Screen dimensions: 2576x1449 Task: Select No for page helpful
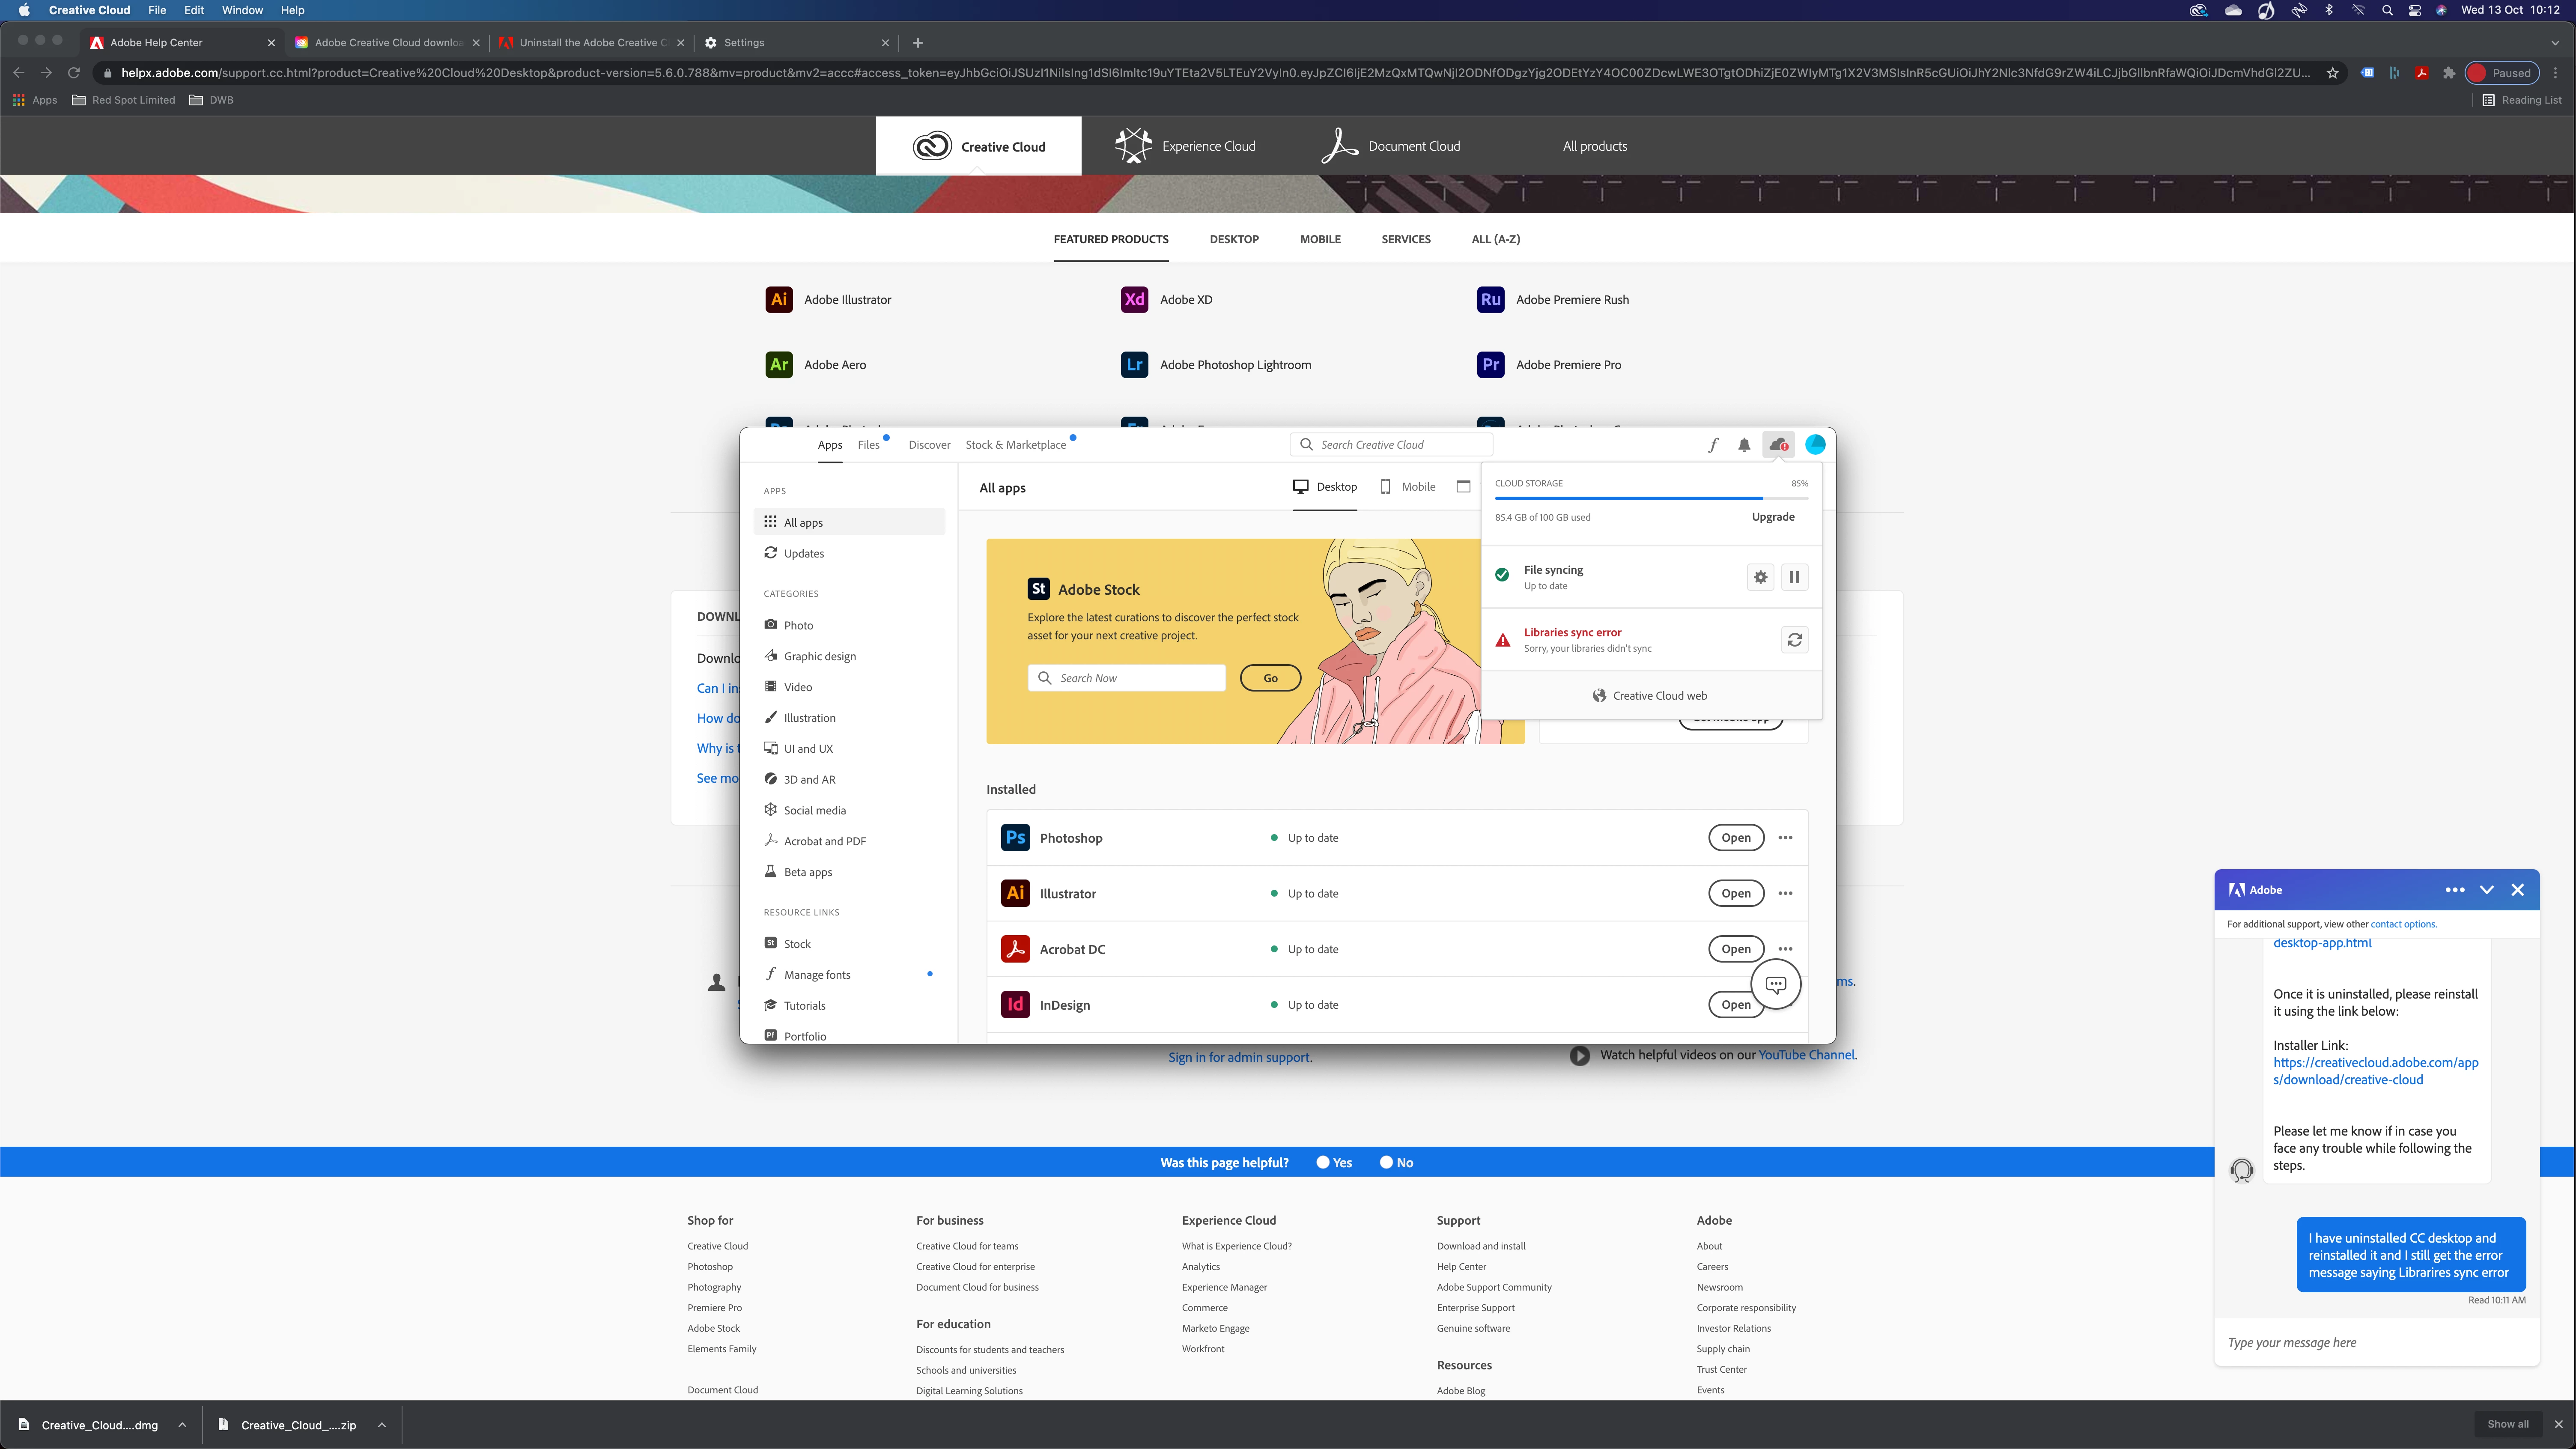coord(1386,1162)
